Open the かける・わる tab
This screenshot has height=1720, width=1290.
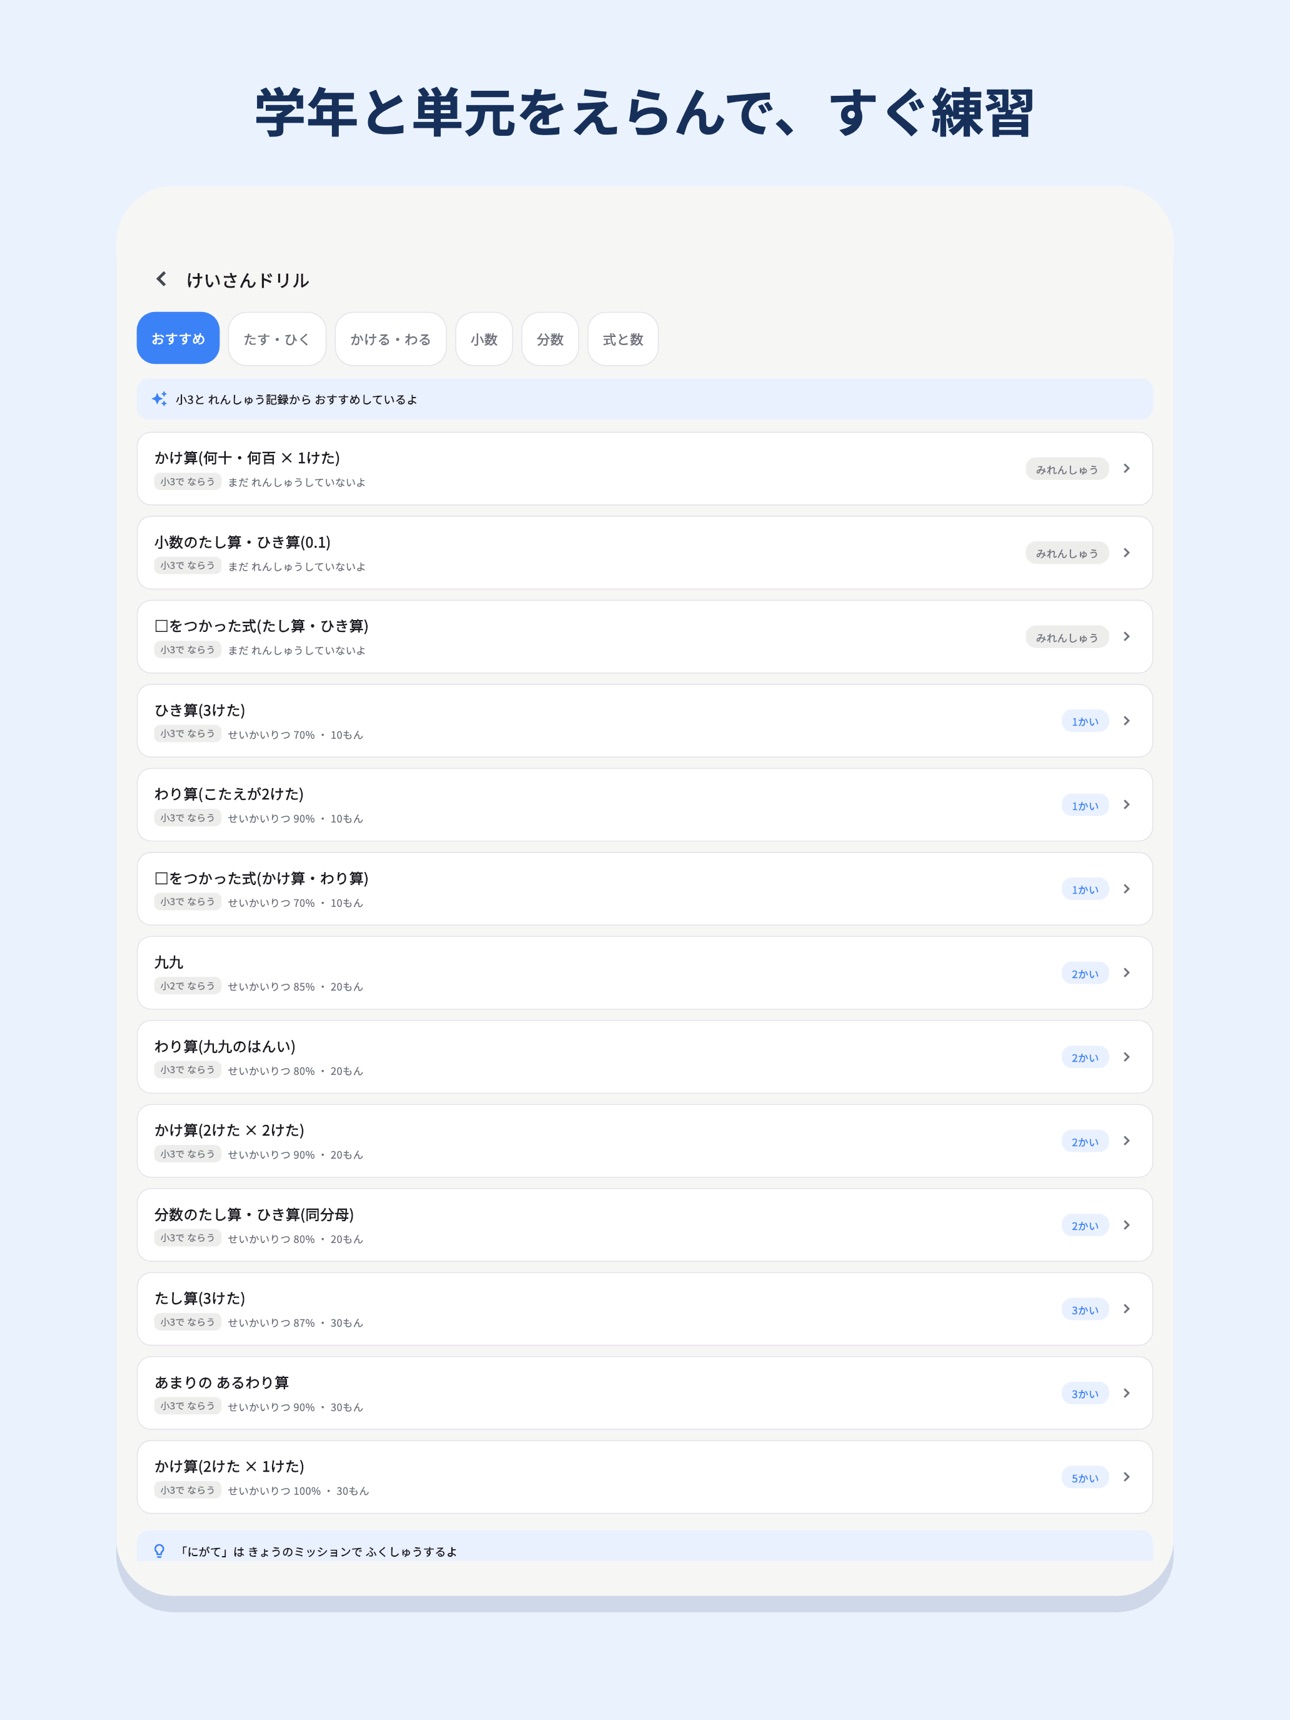coord(391,339)
